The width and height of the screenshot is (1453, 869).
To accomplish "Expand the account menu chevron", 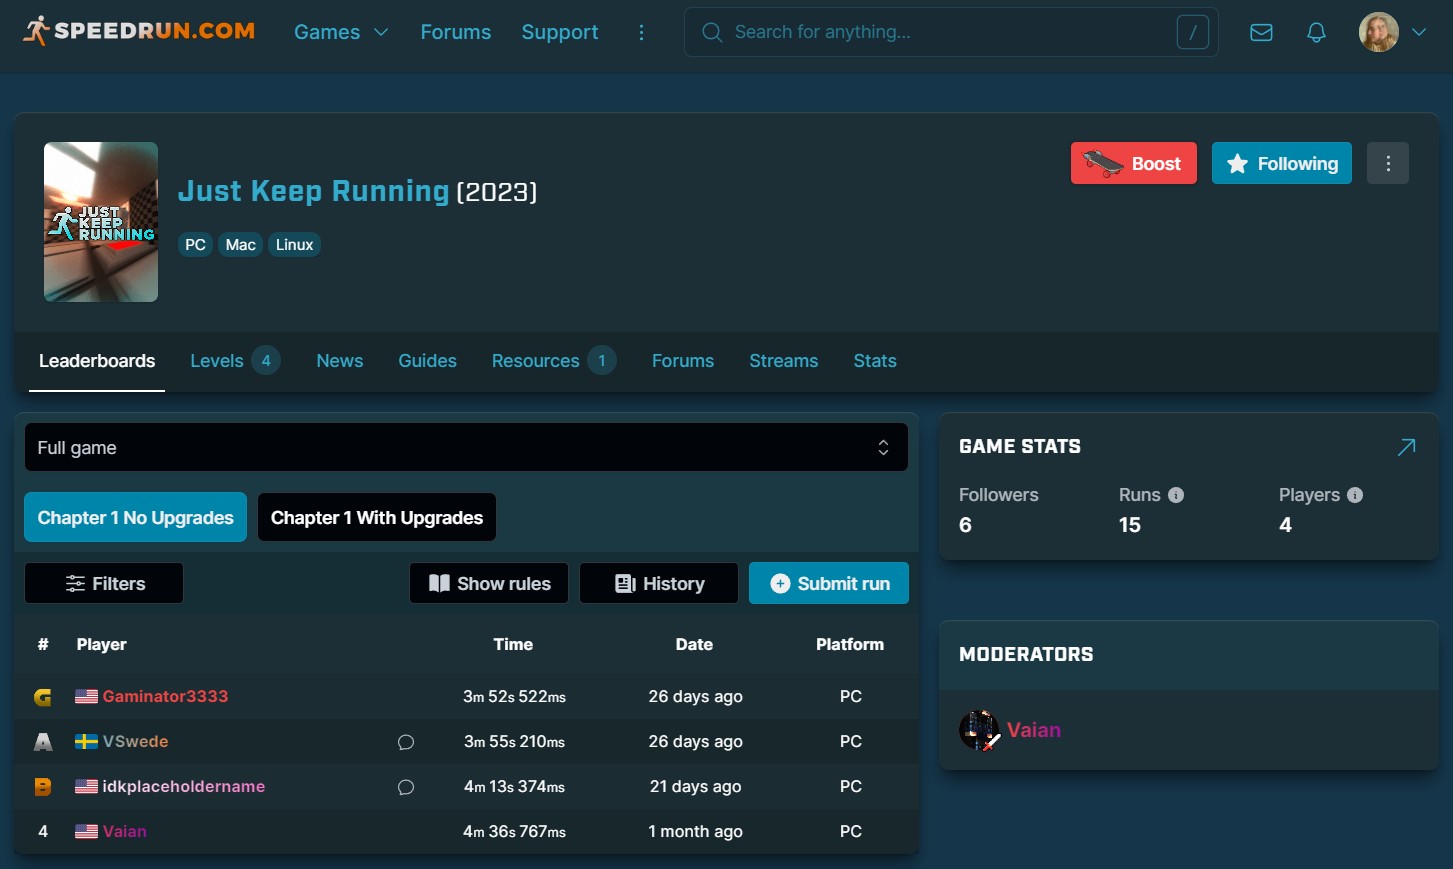I will point(1419,32).
